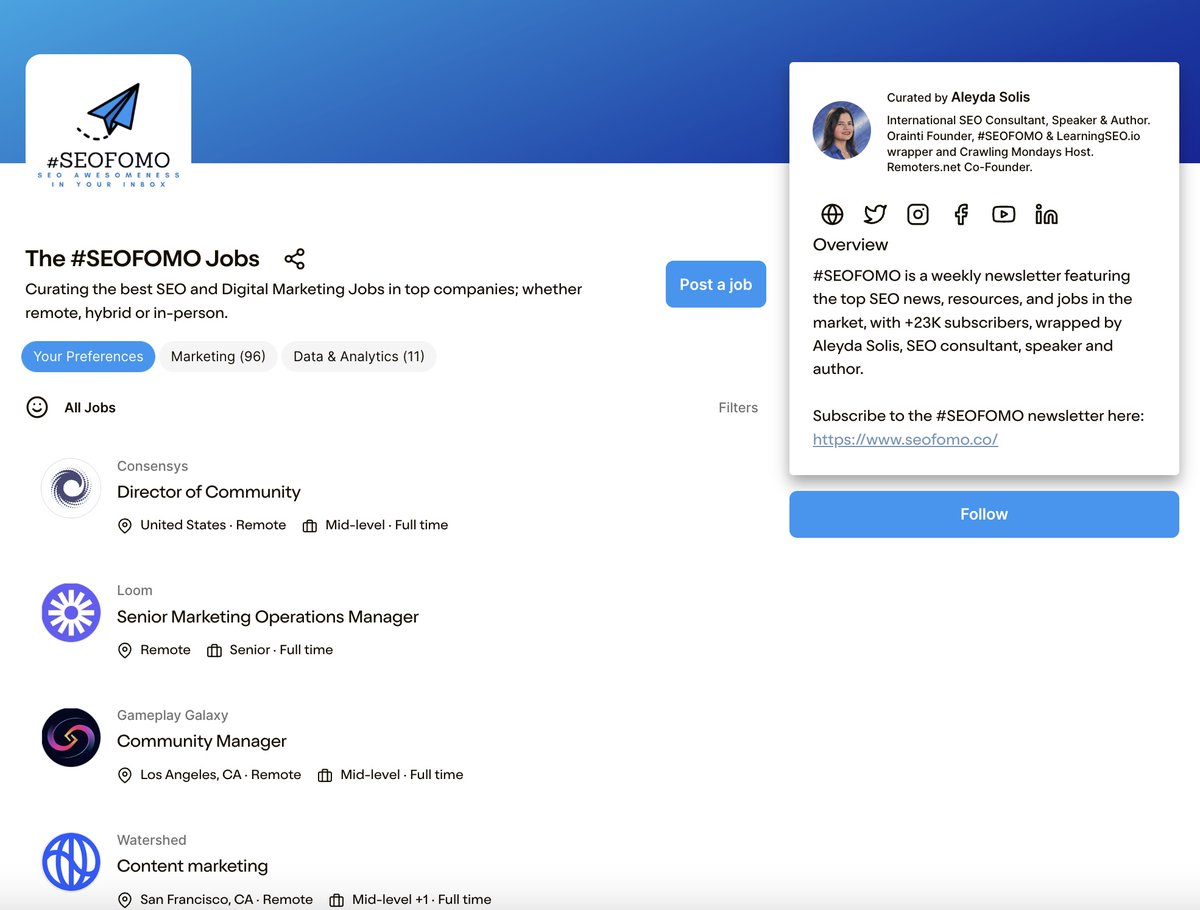Click briefcase icon next to Senior · Full time

click(x=214, y=650)
